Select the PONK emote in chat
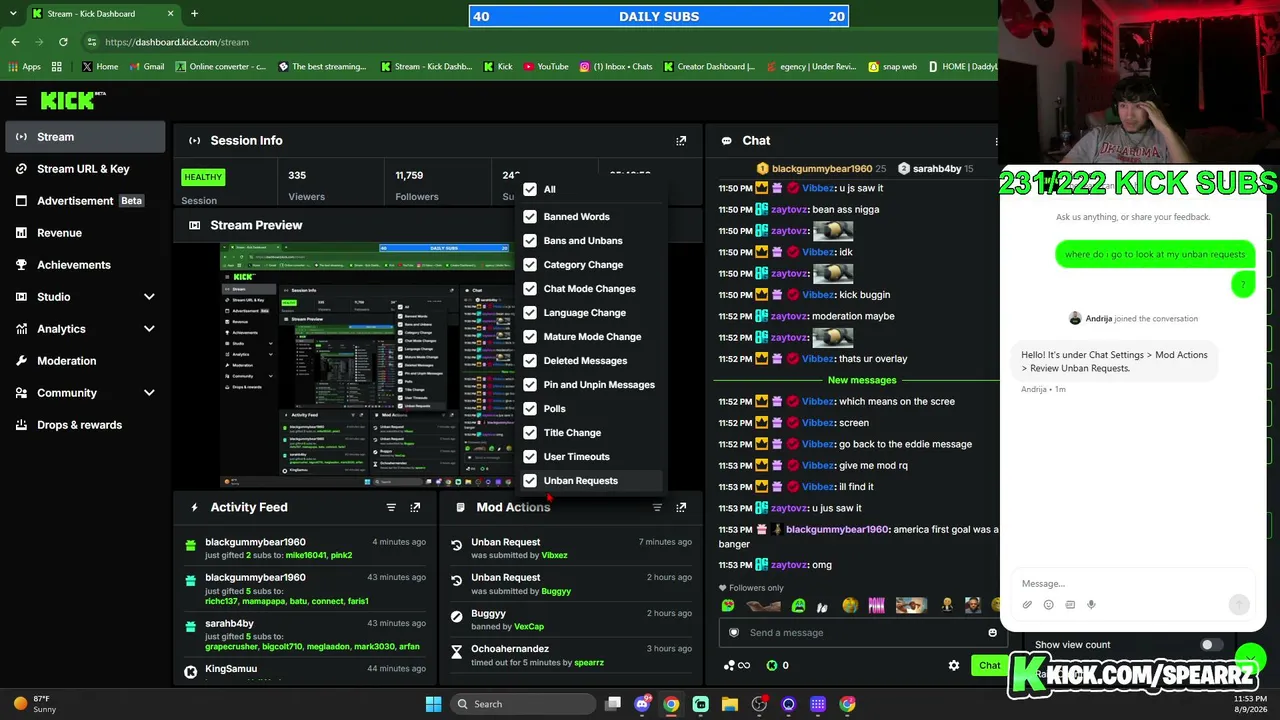The width and height of the screenshot is (1280, 720). (x=876, y=605)
